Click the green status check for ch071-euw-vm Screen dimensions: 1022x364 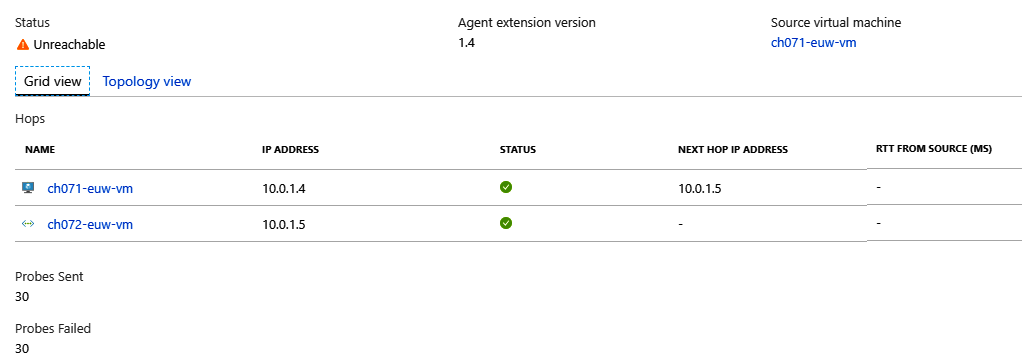(x=506, y=187)
